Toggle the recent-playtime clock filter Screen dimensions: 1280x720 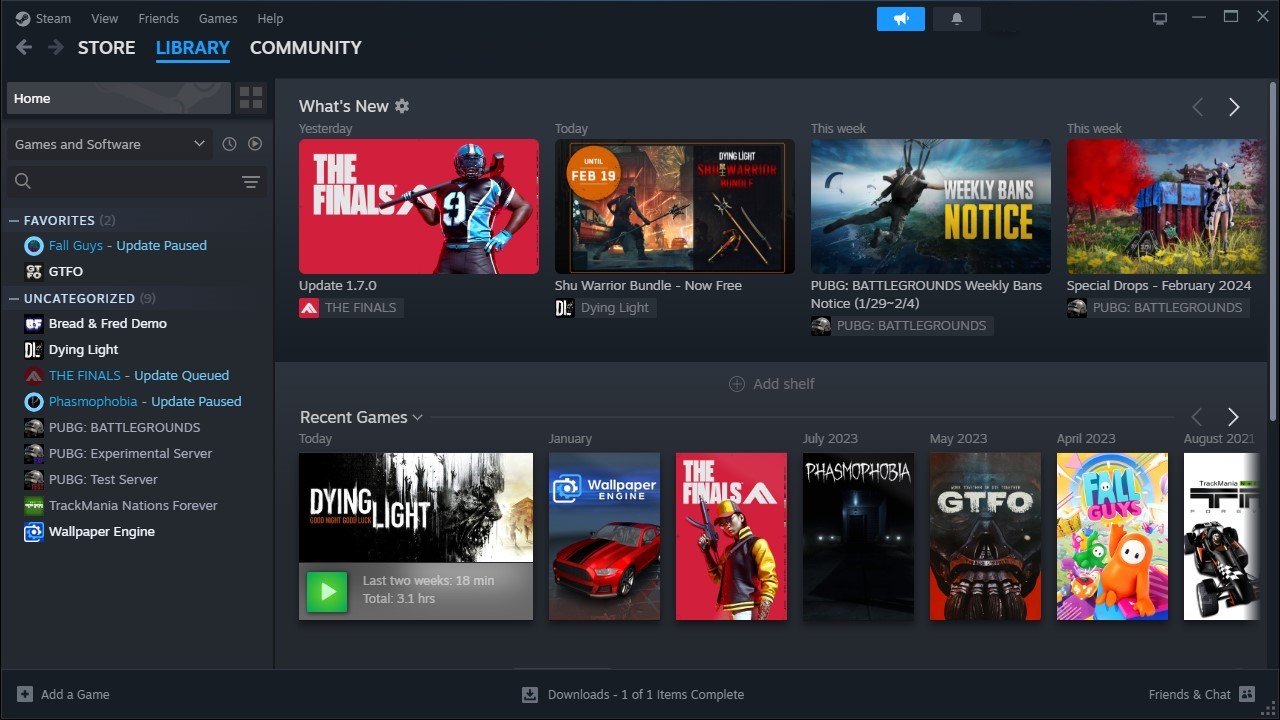[229, 144]
